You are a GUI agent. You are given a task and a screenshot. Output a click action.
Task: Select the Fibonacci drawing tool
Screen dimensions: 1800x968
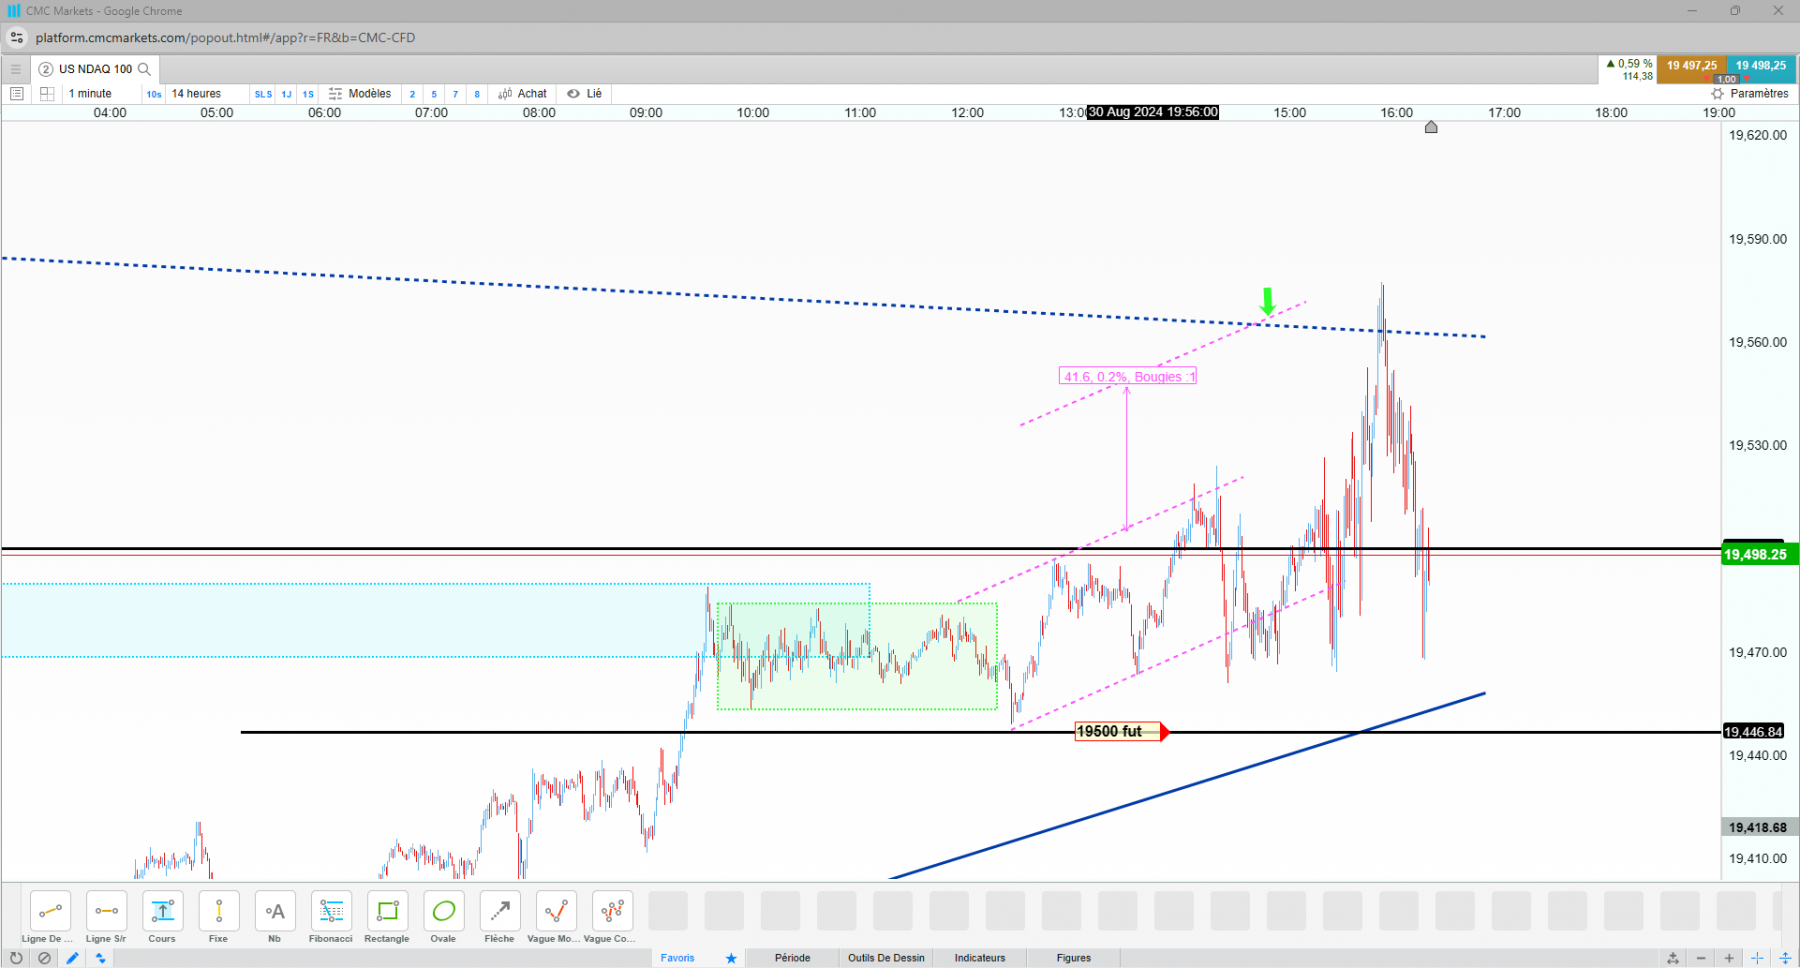[x=331, y=917]
